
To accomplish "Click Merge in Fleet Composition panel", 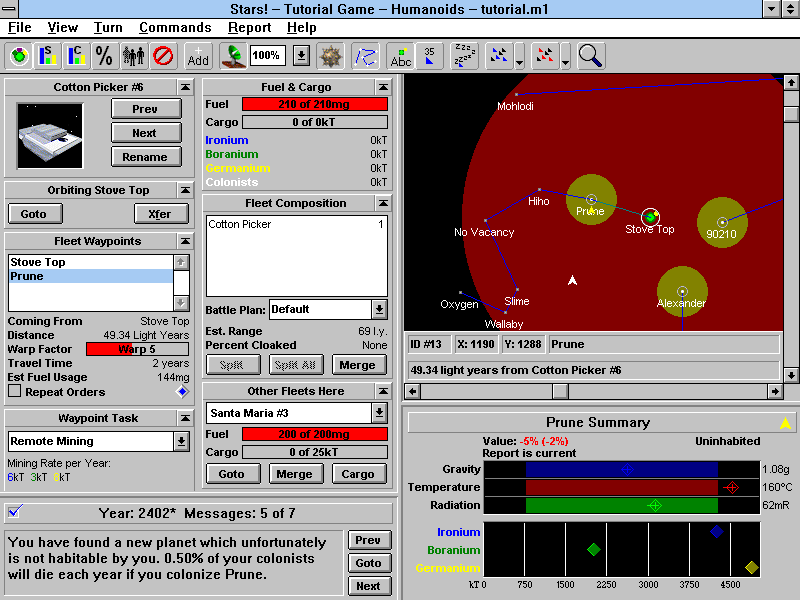I will point(358,365).
